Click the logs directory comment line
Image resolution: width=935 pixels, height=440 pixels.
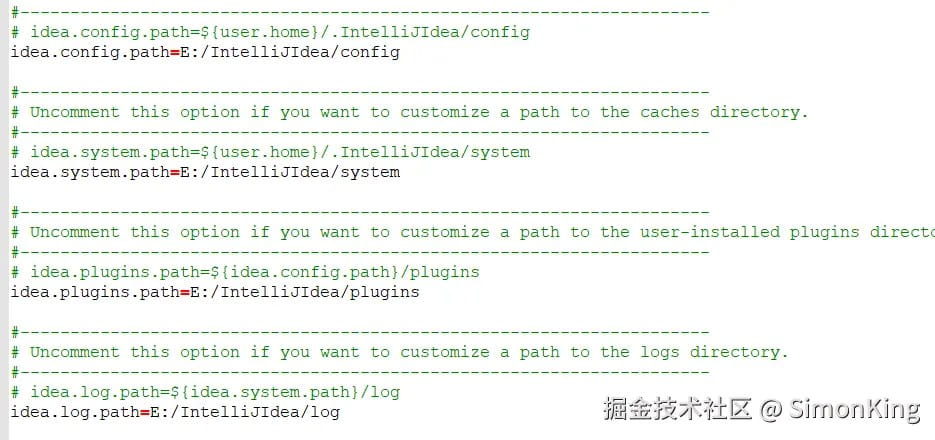(x=400, y=352)
